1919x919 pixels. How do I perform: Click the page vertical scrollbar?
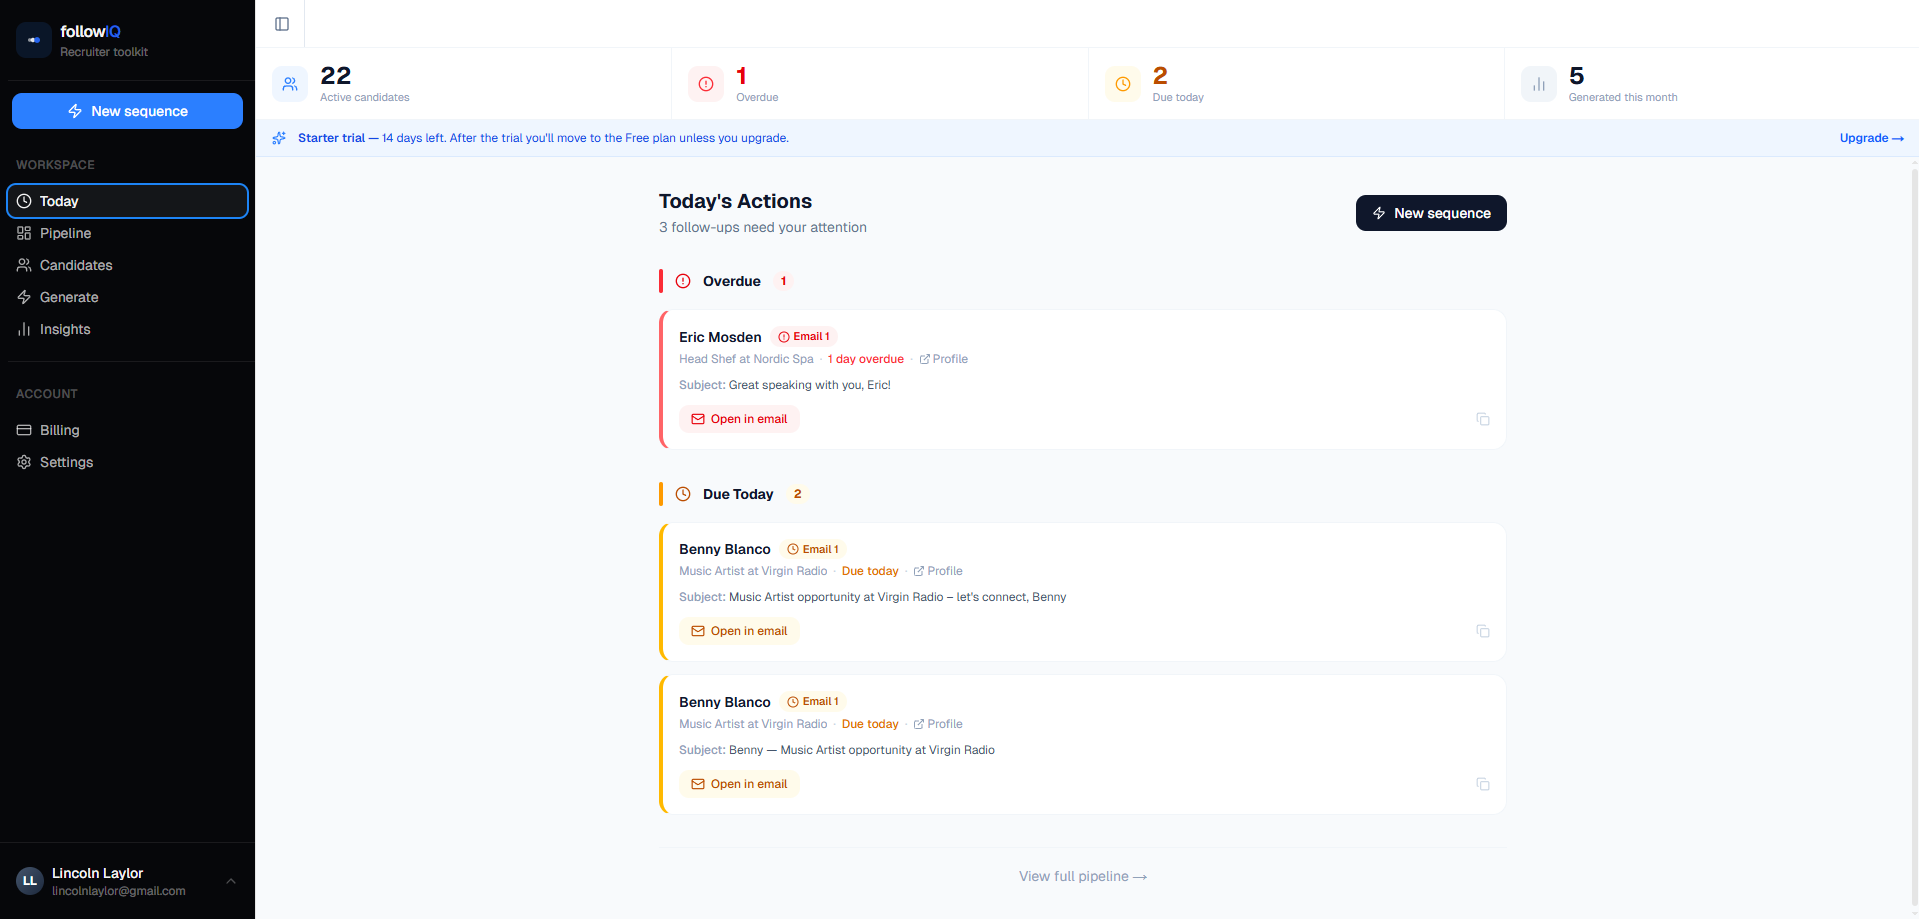(1914, 538)
